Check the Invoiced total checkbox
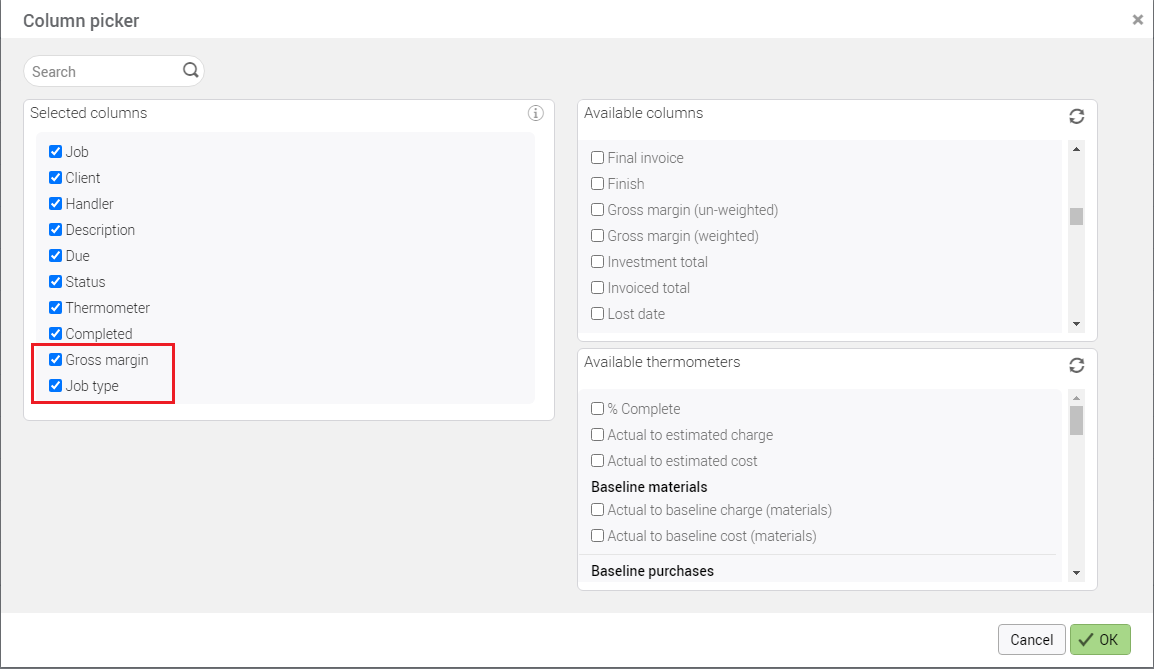The height and width of the screenshot is (669, 1154). click(598, 288)
